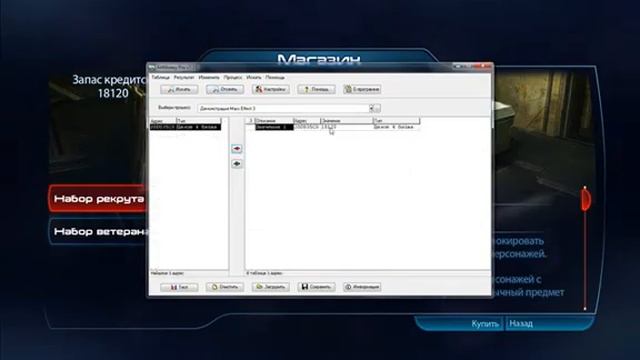Open the Результат menu
Viewport: 640px width, 360px height.
[x=184, y=77]
